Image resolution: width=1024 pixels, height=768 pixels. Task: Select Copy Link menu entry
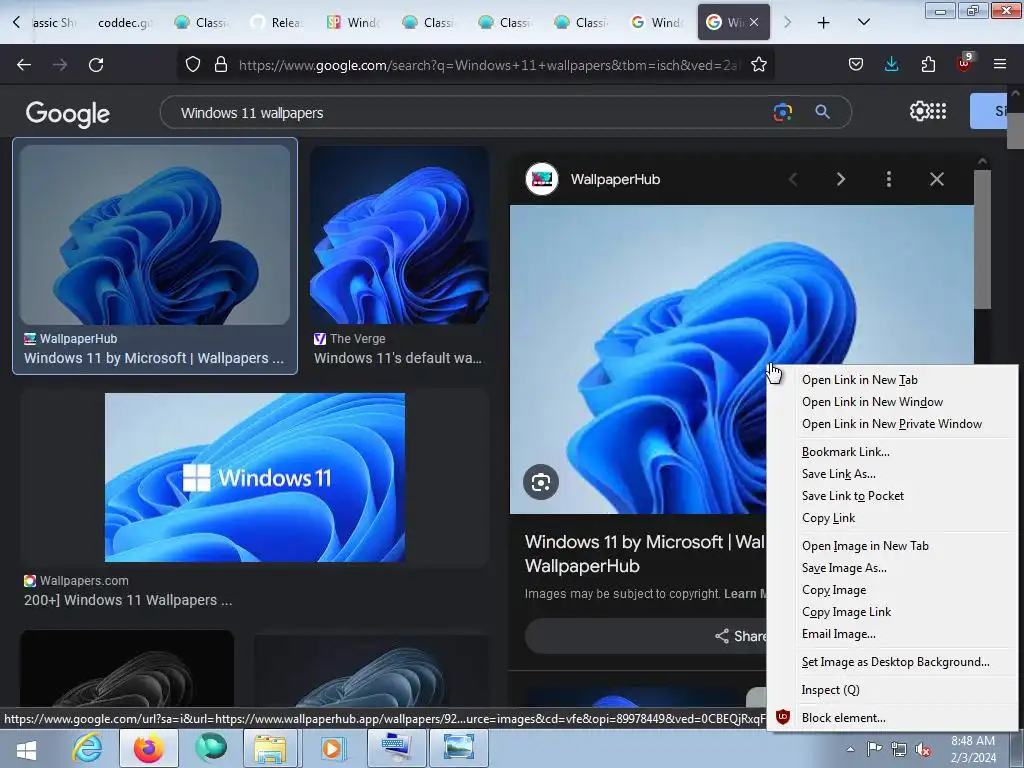click(828, 518)
